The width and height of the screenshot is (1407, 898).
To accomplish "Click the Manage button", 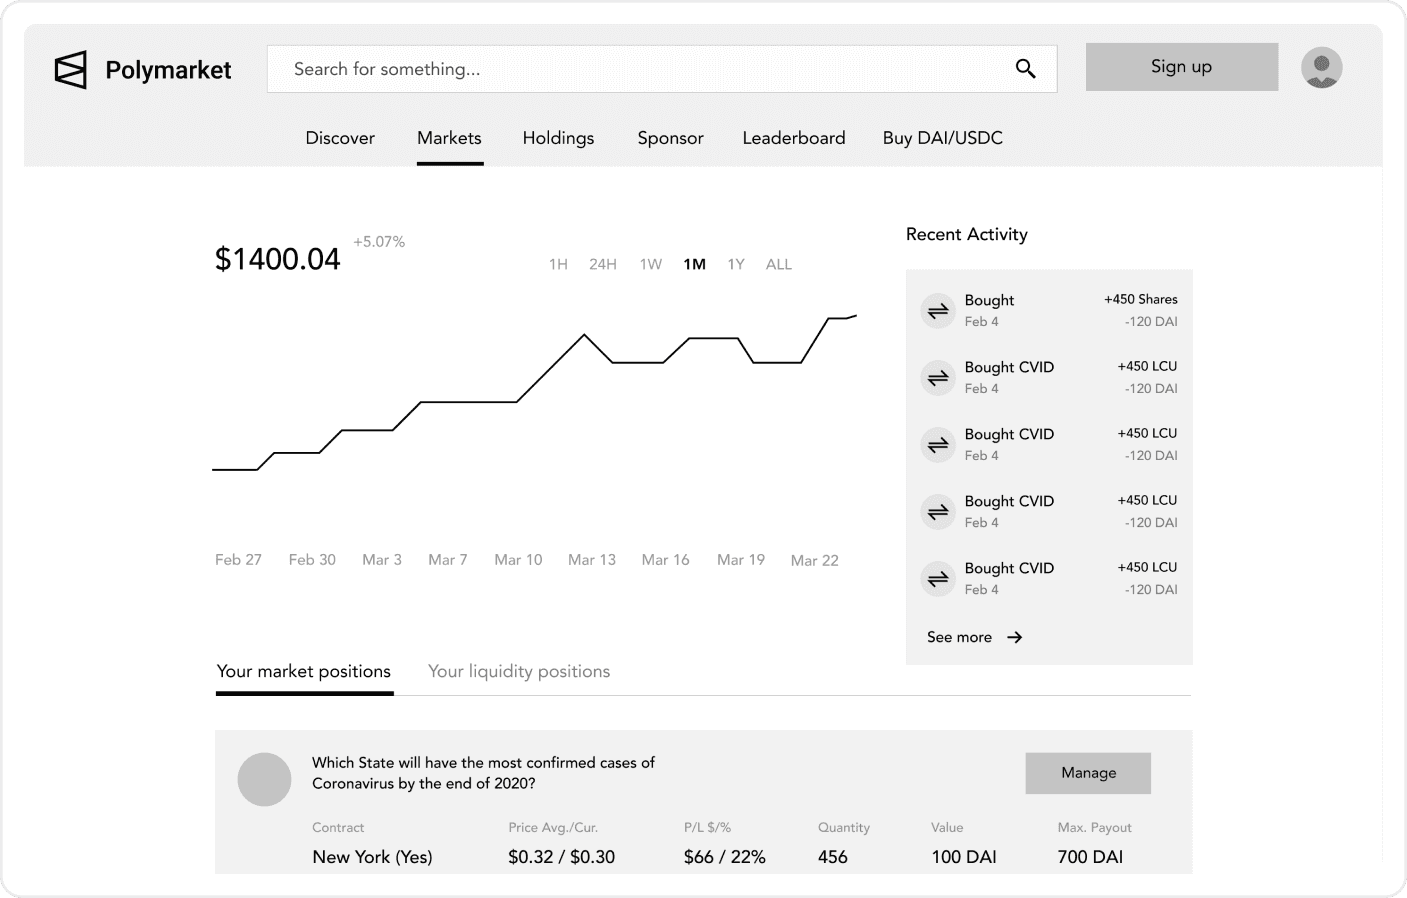I will click(1088, 773).
